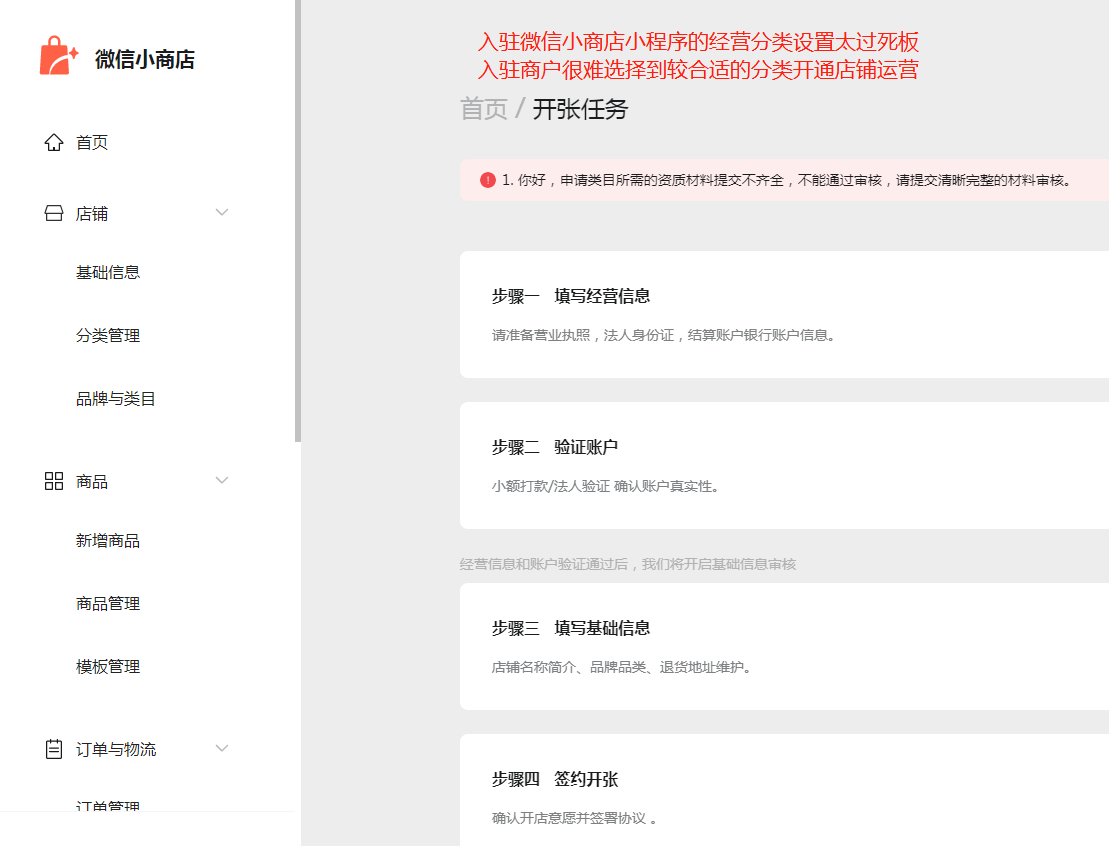Click the red warning icon in alert
The height and width of the screenshot is (846, 1109).
(487, 180)
